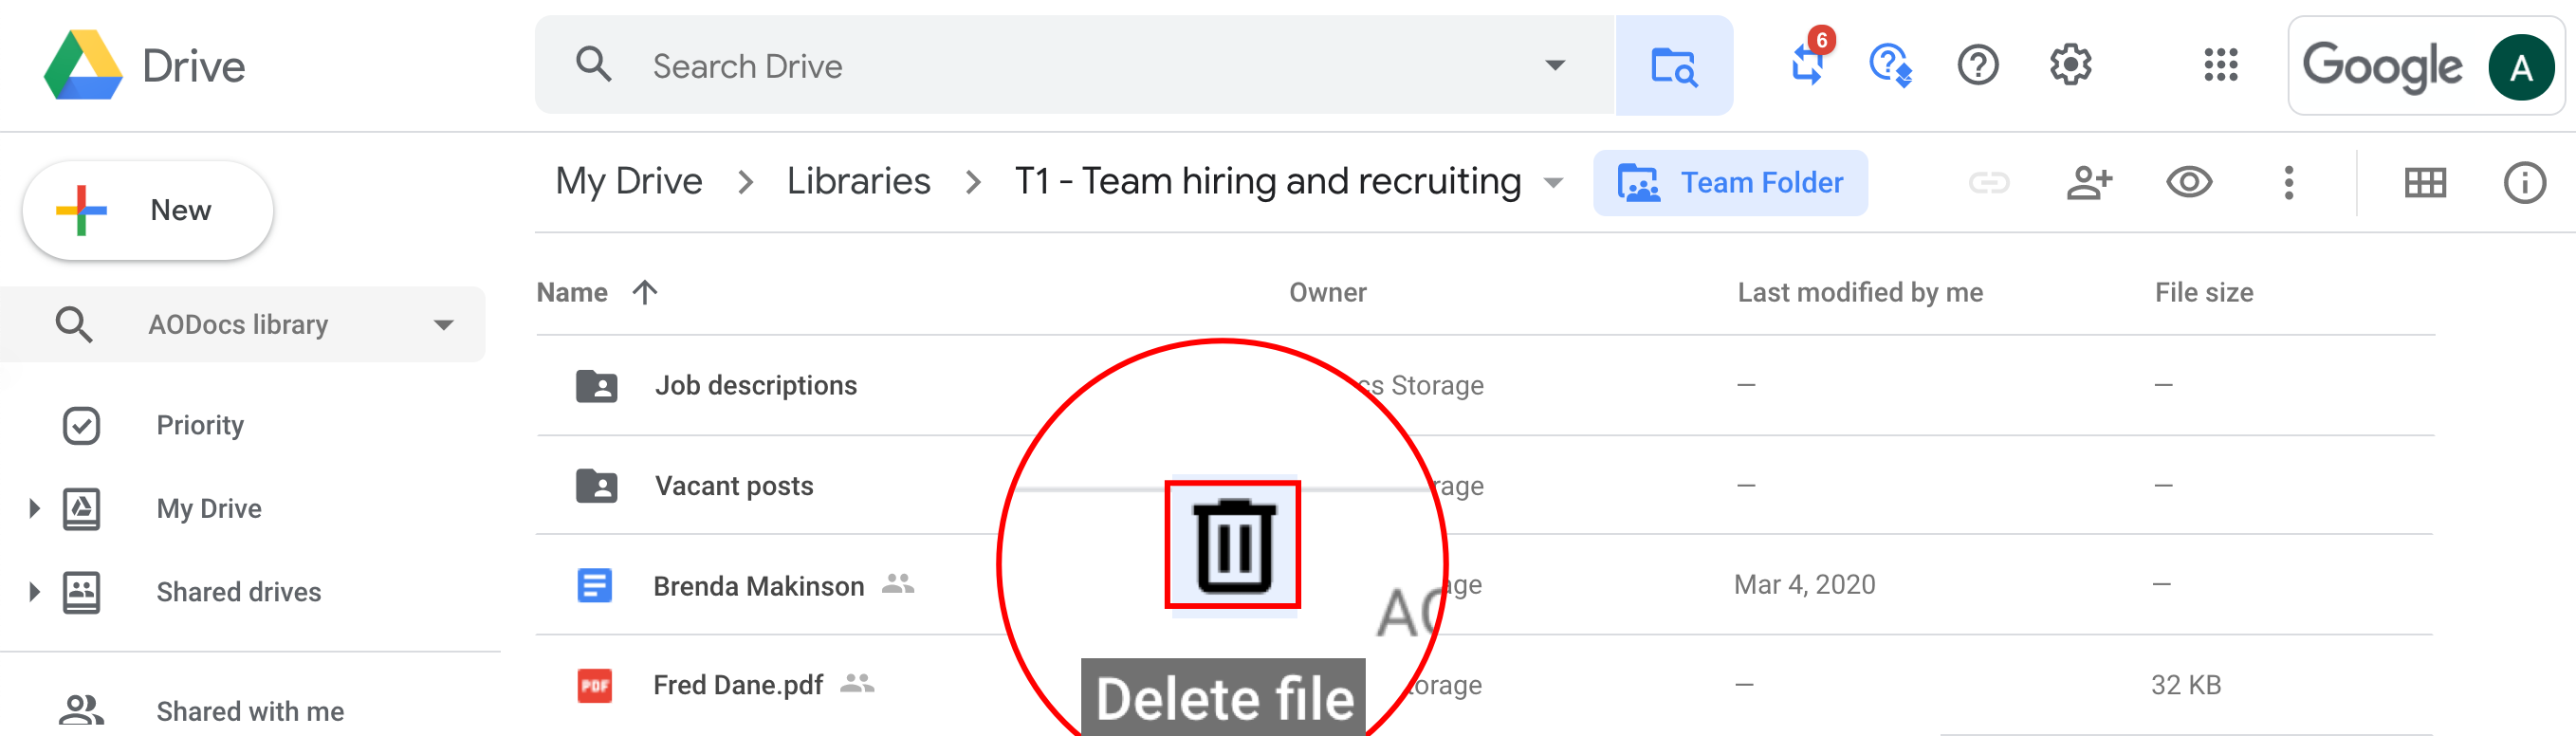
Task: Expand Shared drives tree arrow
Action: tap(34, 592)
